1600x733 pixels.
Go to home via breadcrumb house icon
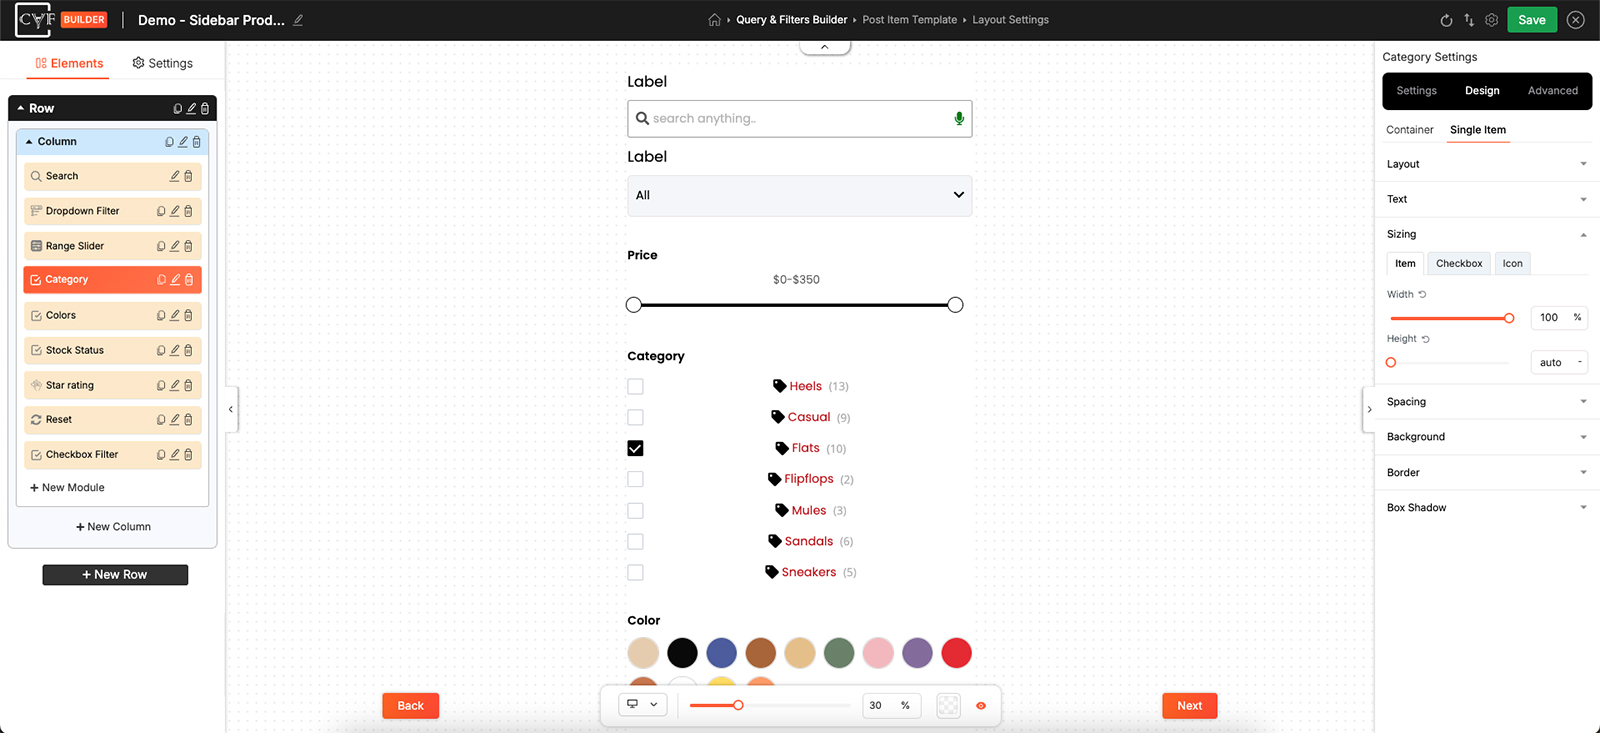[714, 20]
